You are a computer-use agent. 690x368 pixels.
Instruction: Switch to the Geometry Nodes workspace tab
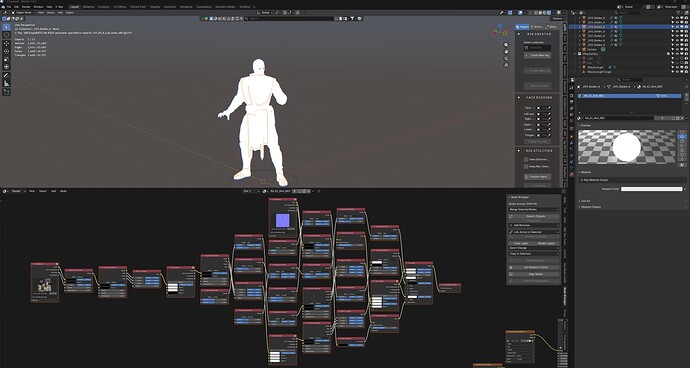coord(225,7)
